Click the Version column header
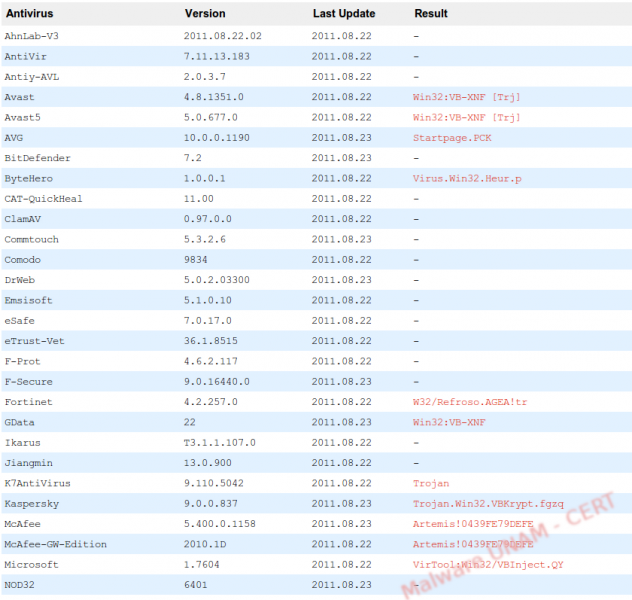The width and height of the screenshot is (632, 600). [205, 13]
